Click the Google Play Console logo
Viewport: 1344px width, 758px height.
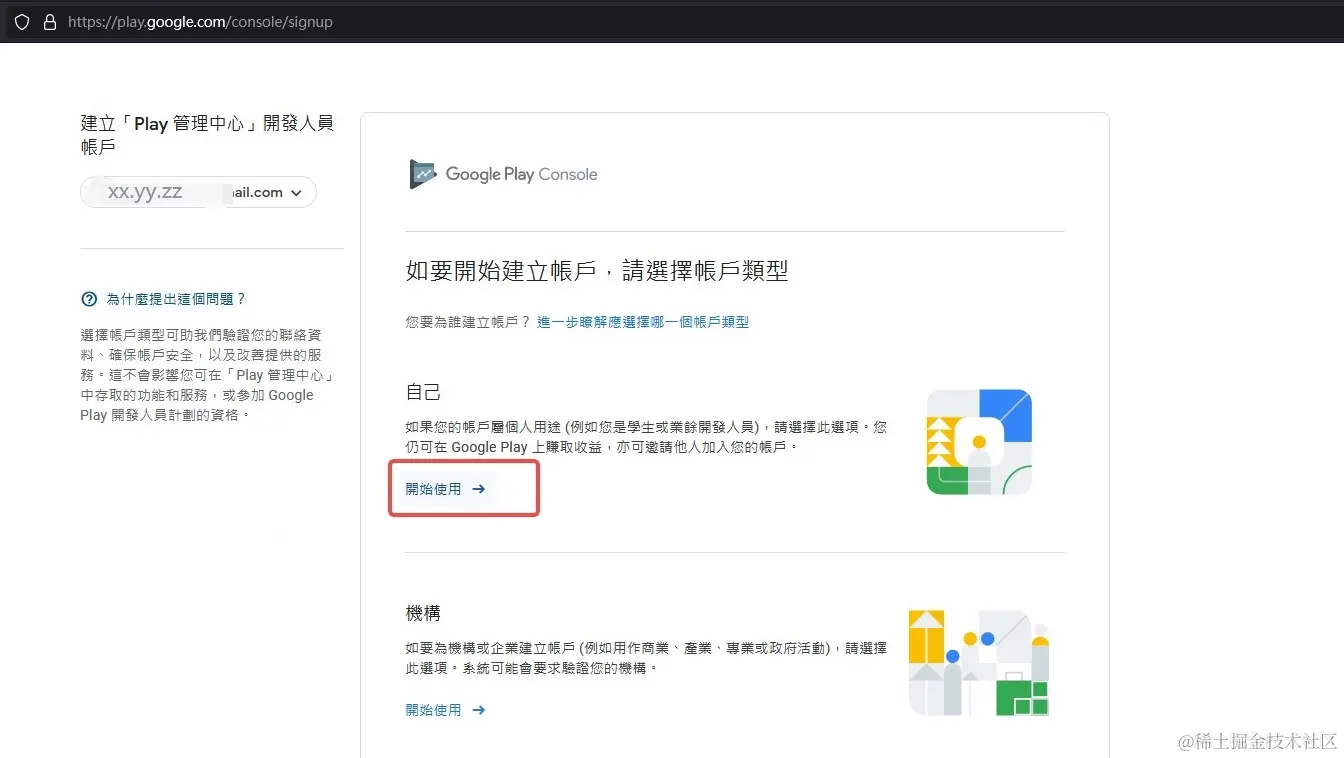pos(503,174)
